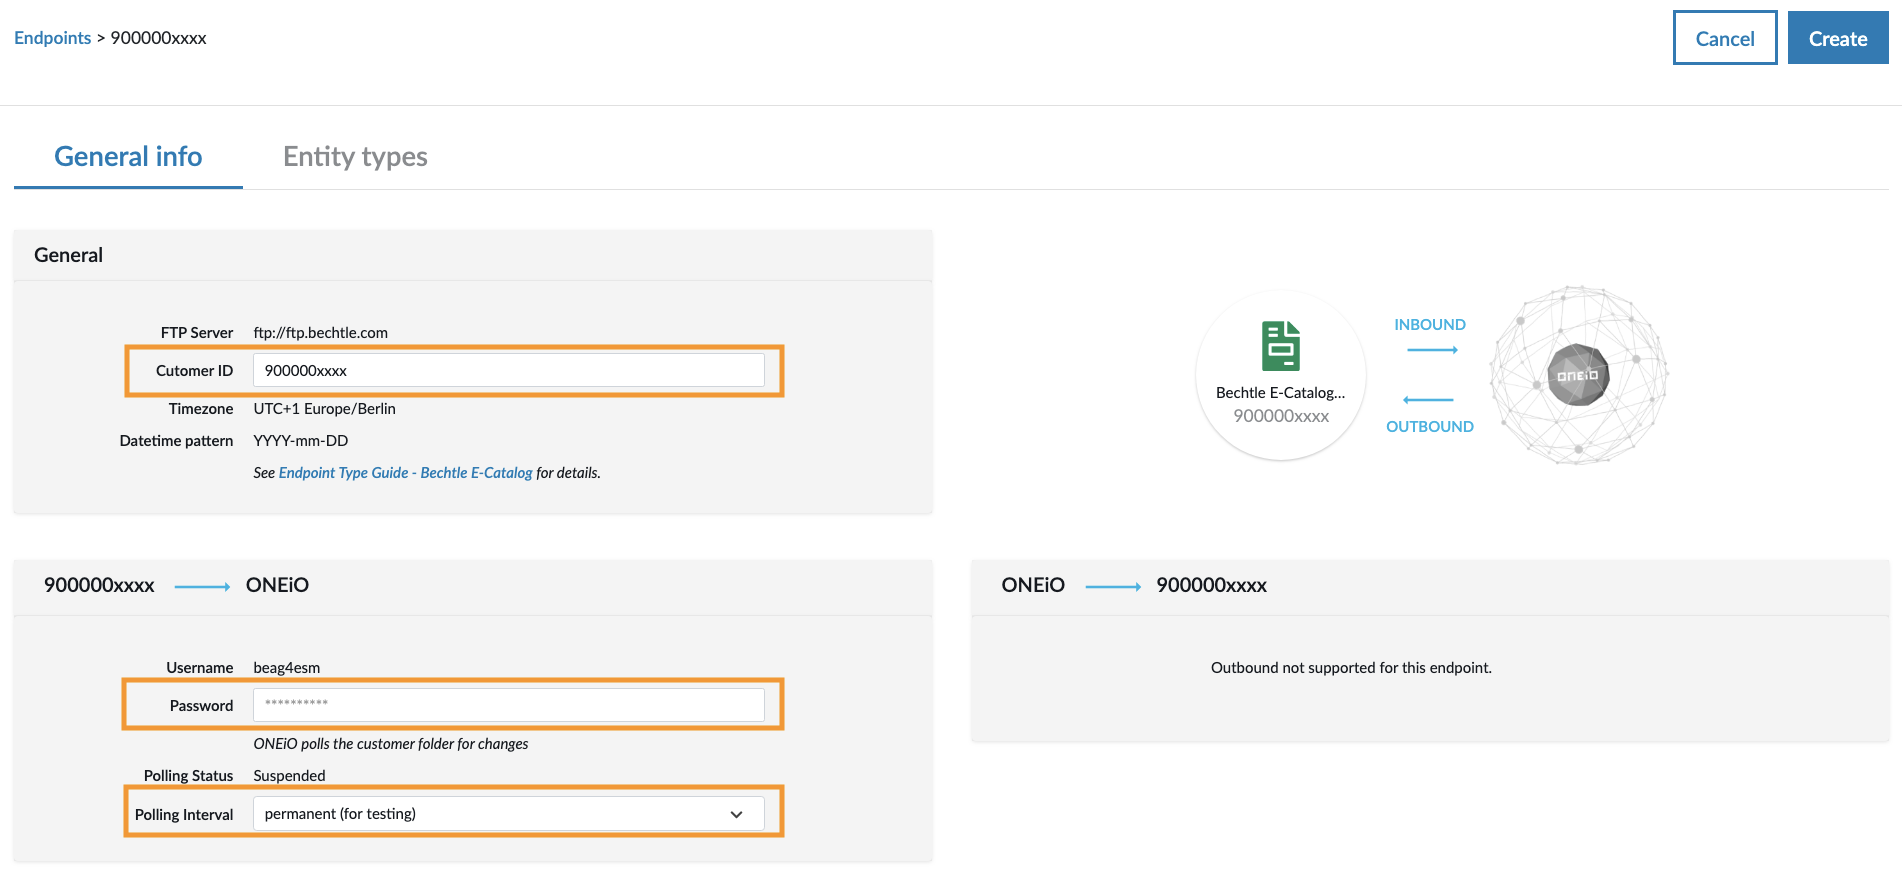
Task: Click the OUTBOUND arrow icon
Action: (1428, 400)
